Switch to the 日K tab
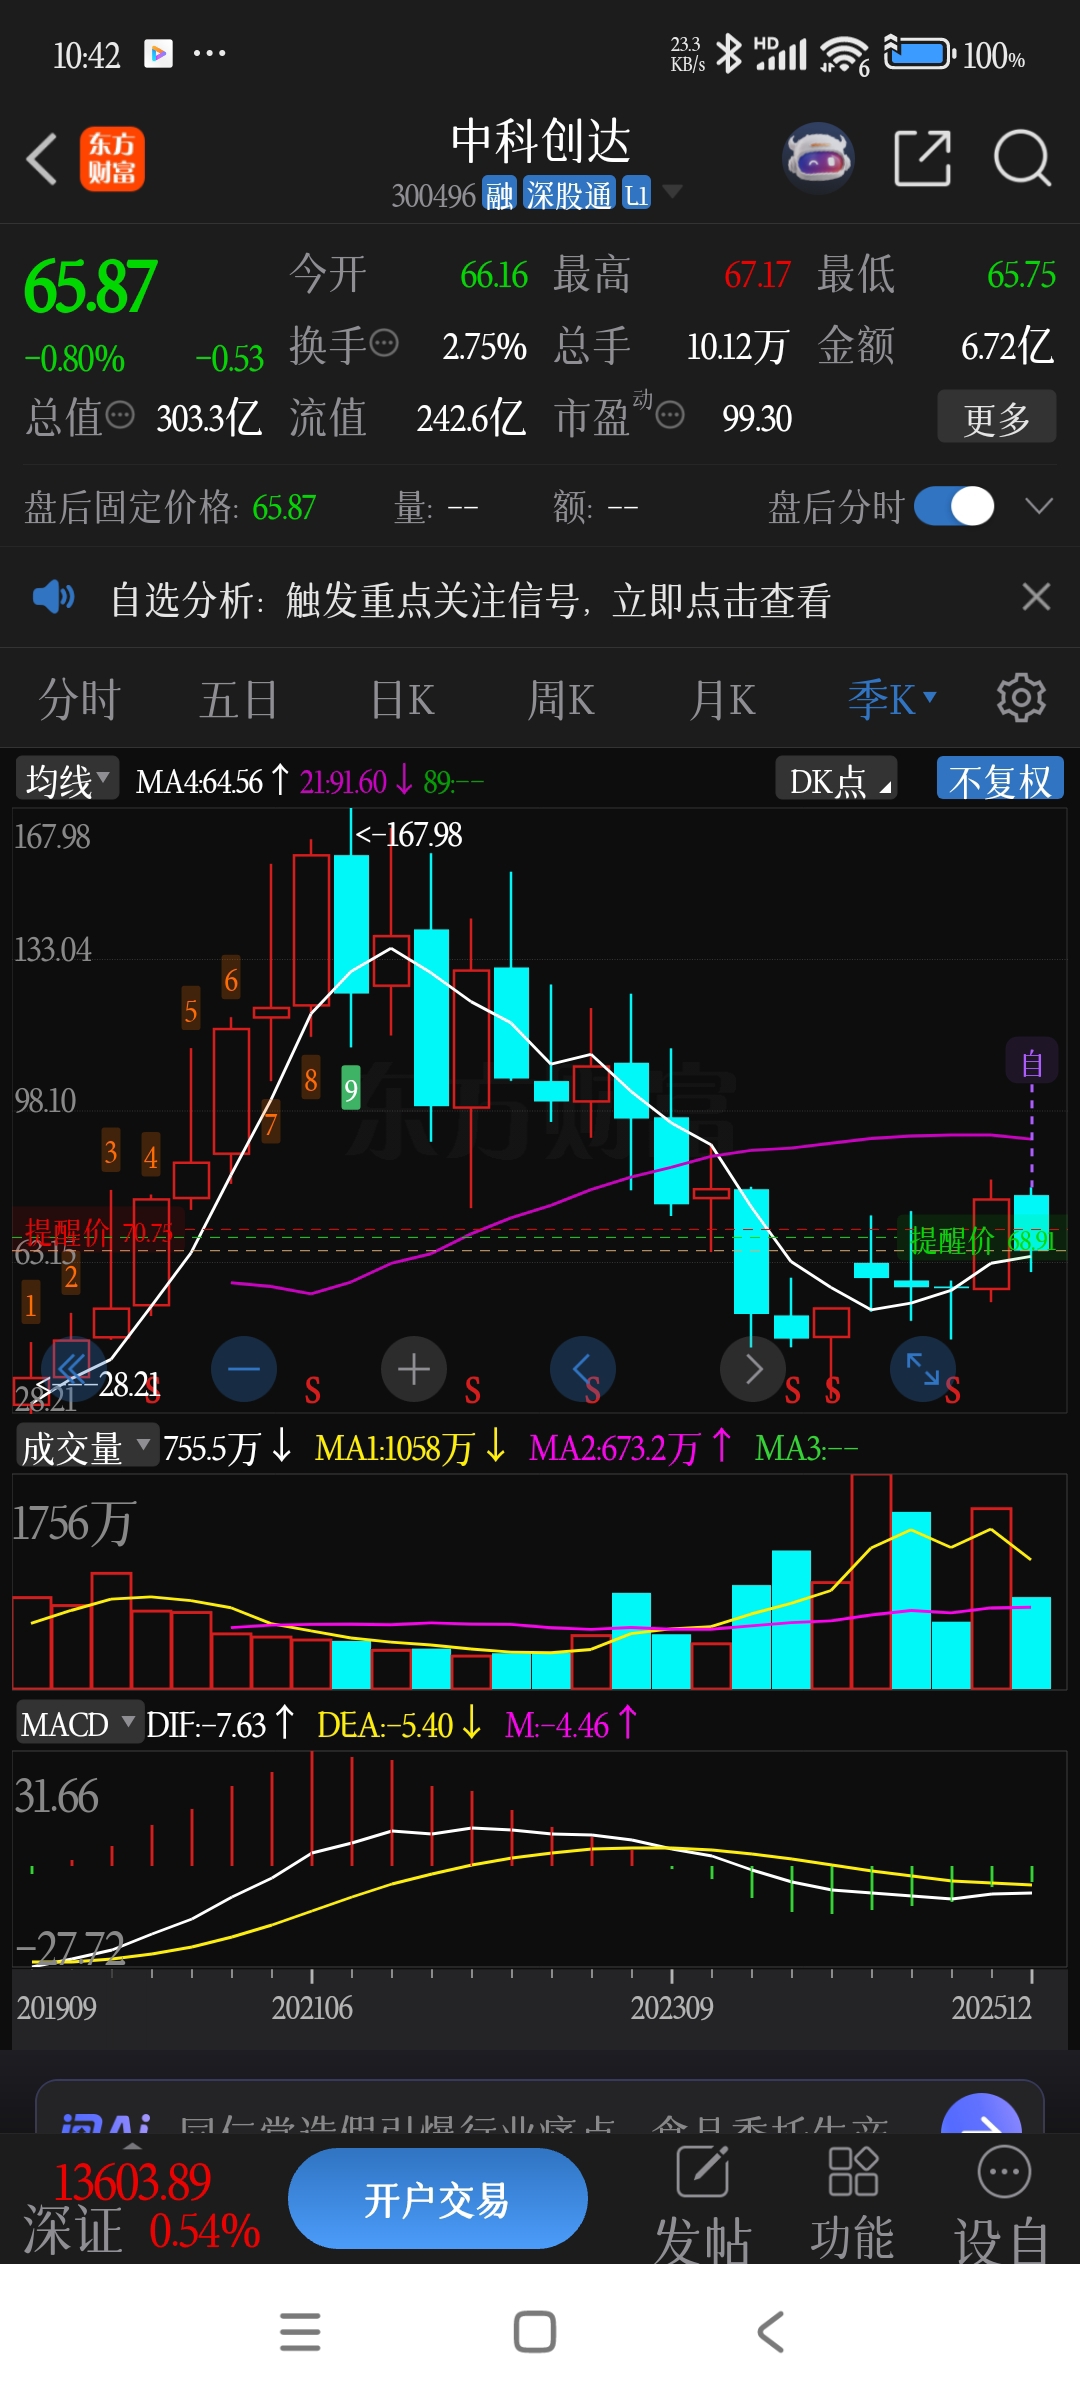This screenshot has width=1080, height=2400. coord(402,698)
